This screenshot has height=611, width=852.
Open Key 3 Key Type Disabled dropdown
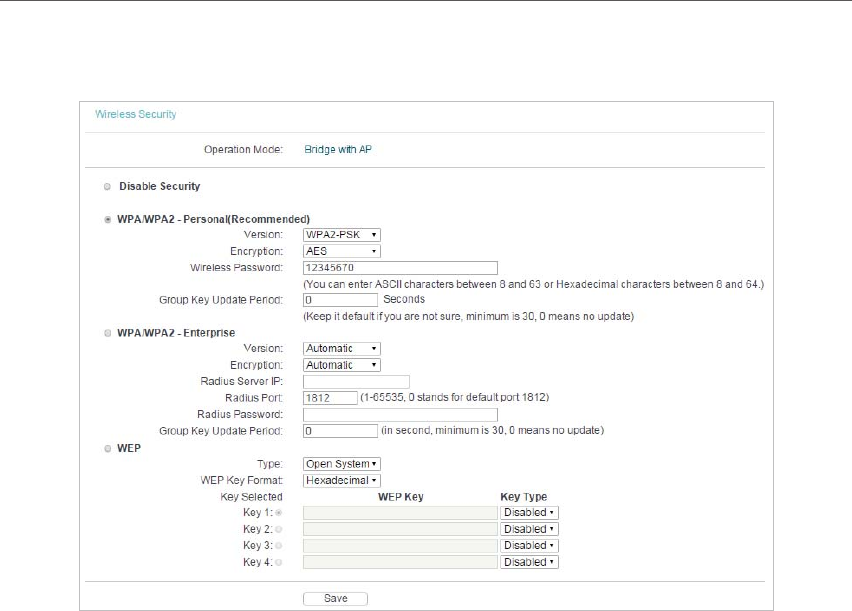[x=529, y=546]
